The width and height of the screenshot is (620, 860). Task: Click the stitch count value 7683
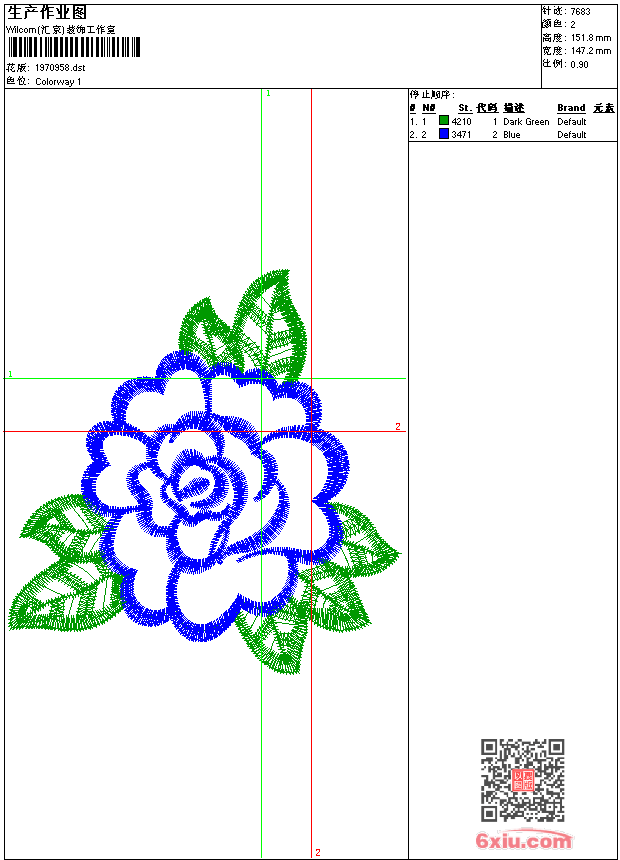(580, 12)
